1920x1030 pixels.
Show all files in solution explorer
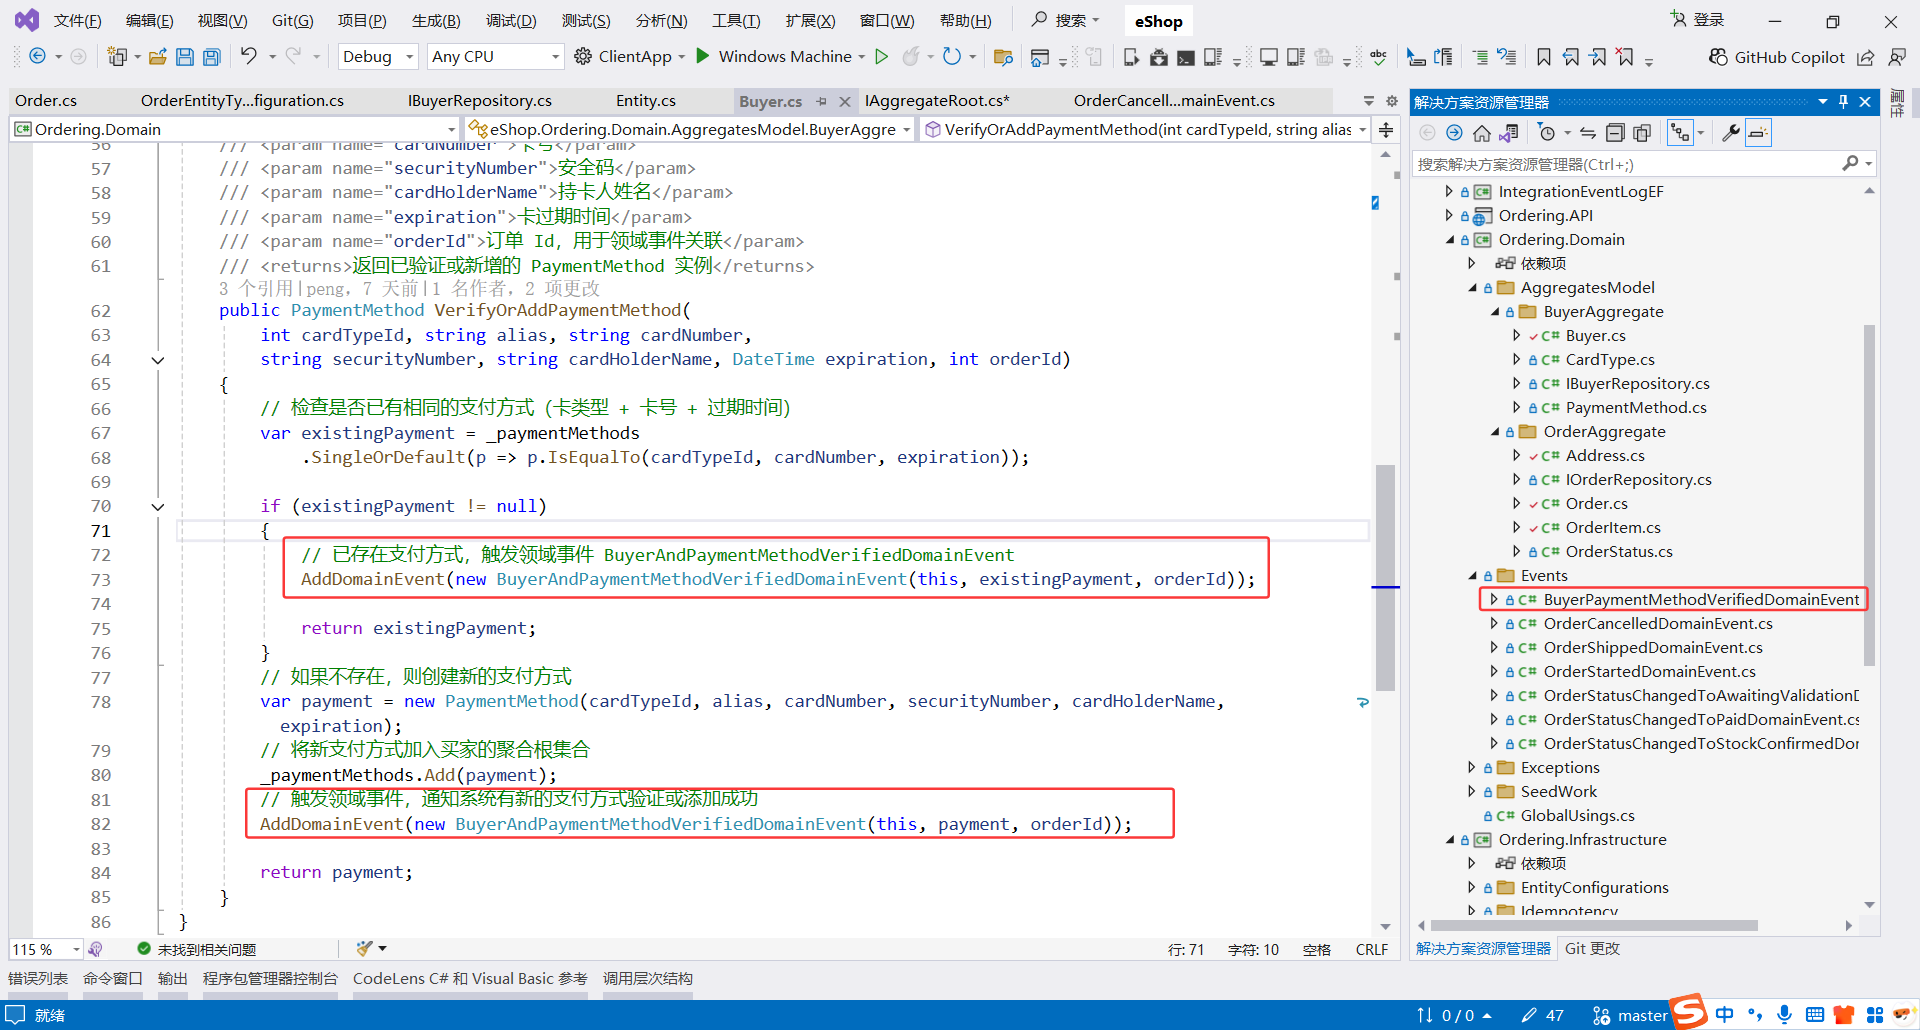1642,133
